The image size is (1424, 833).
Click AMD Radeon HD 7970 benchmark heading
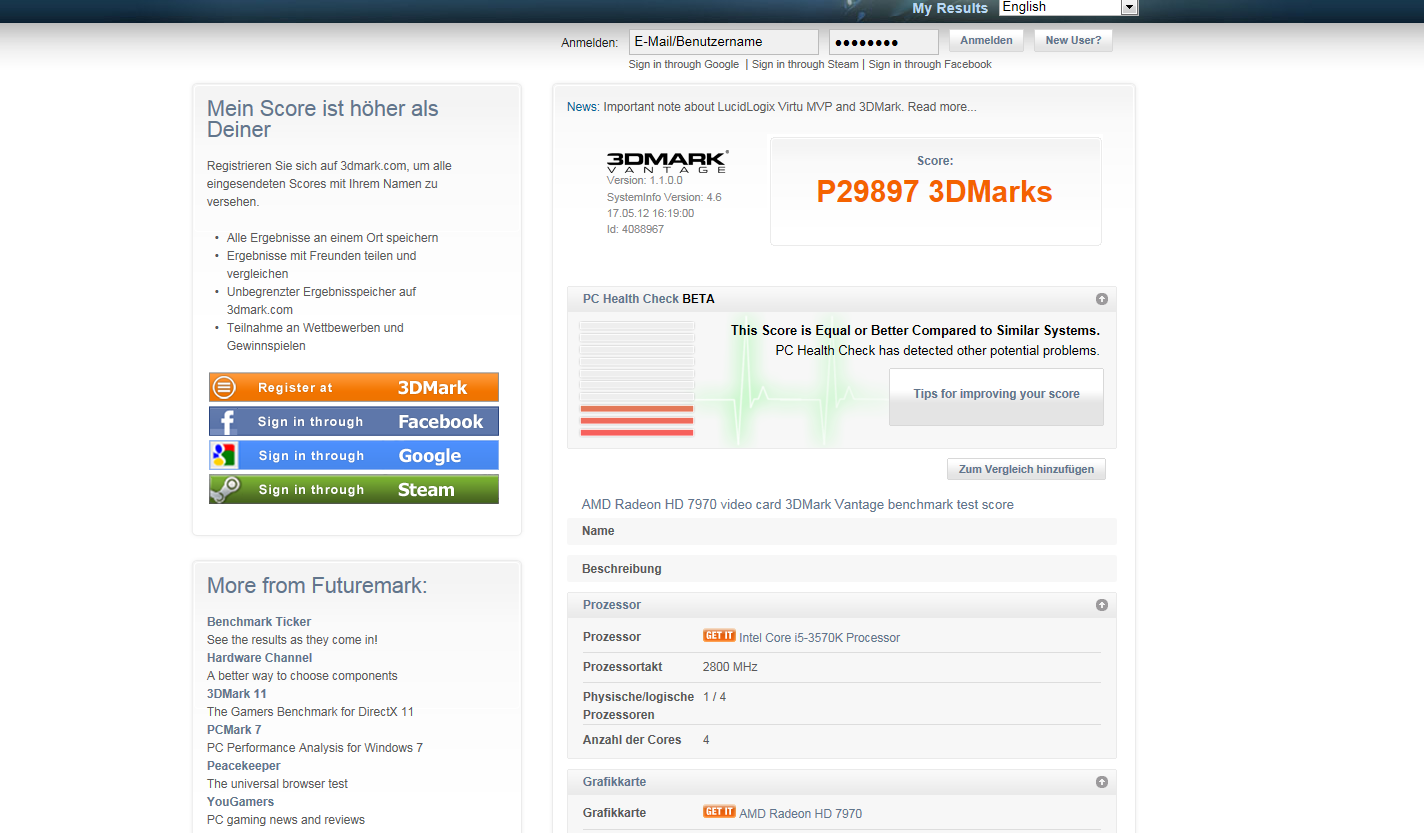point(798,505)
